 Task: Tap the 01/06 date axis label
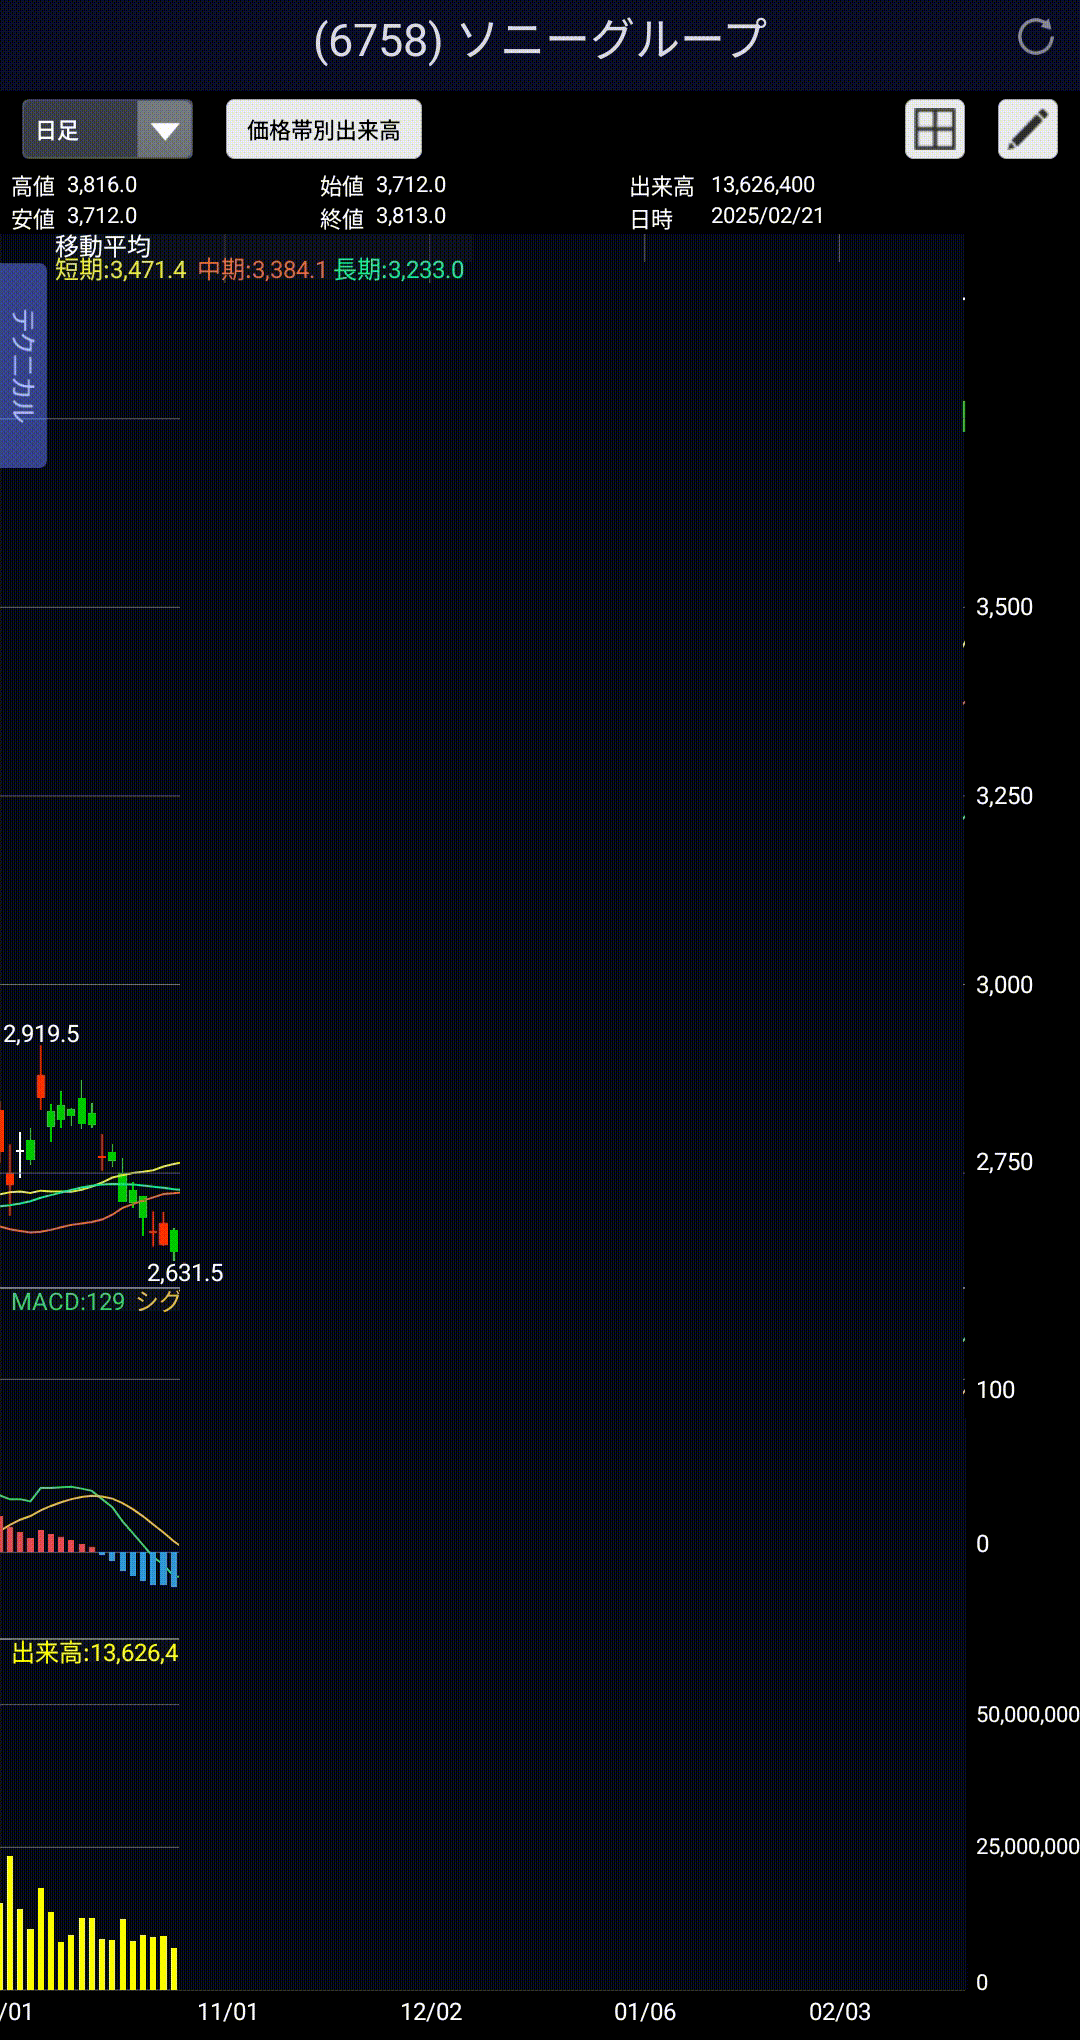point(645,2012)
